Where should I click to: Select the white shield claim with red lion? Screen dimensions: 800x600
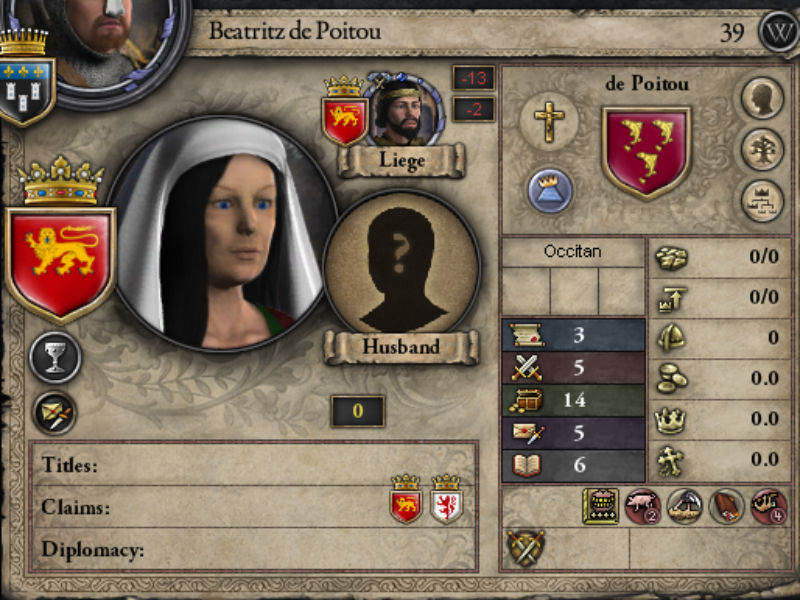(x=446, y=499)
